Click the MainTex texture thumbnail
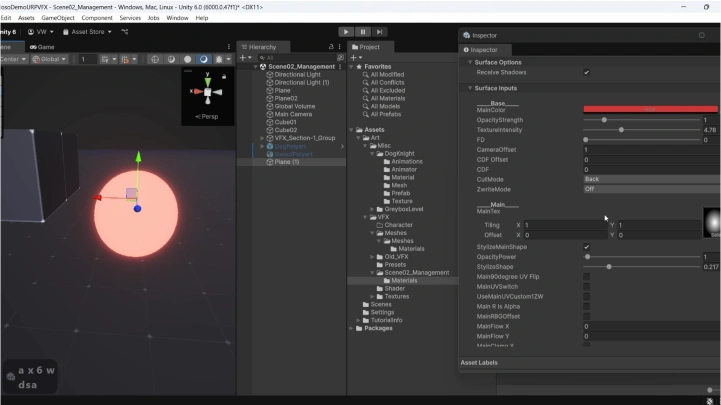 click(x=712, y=222)
